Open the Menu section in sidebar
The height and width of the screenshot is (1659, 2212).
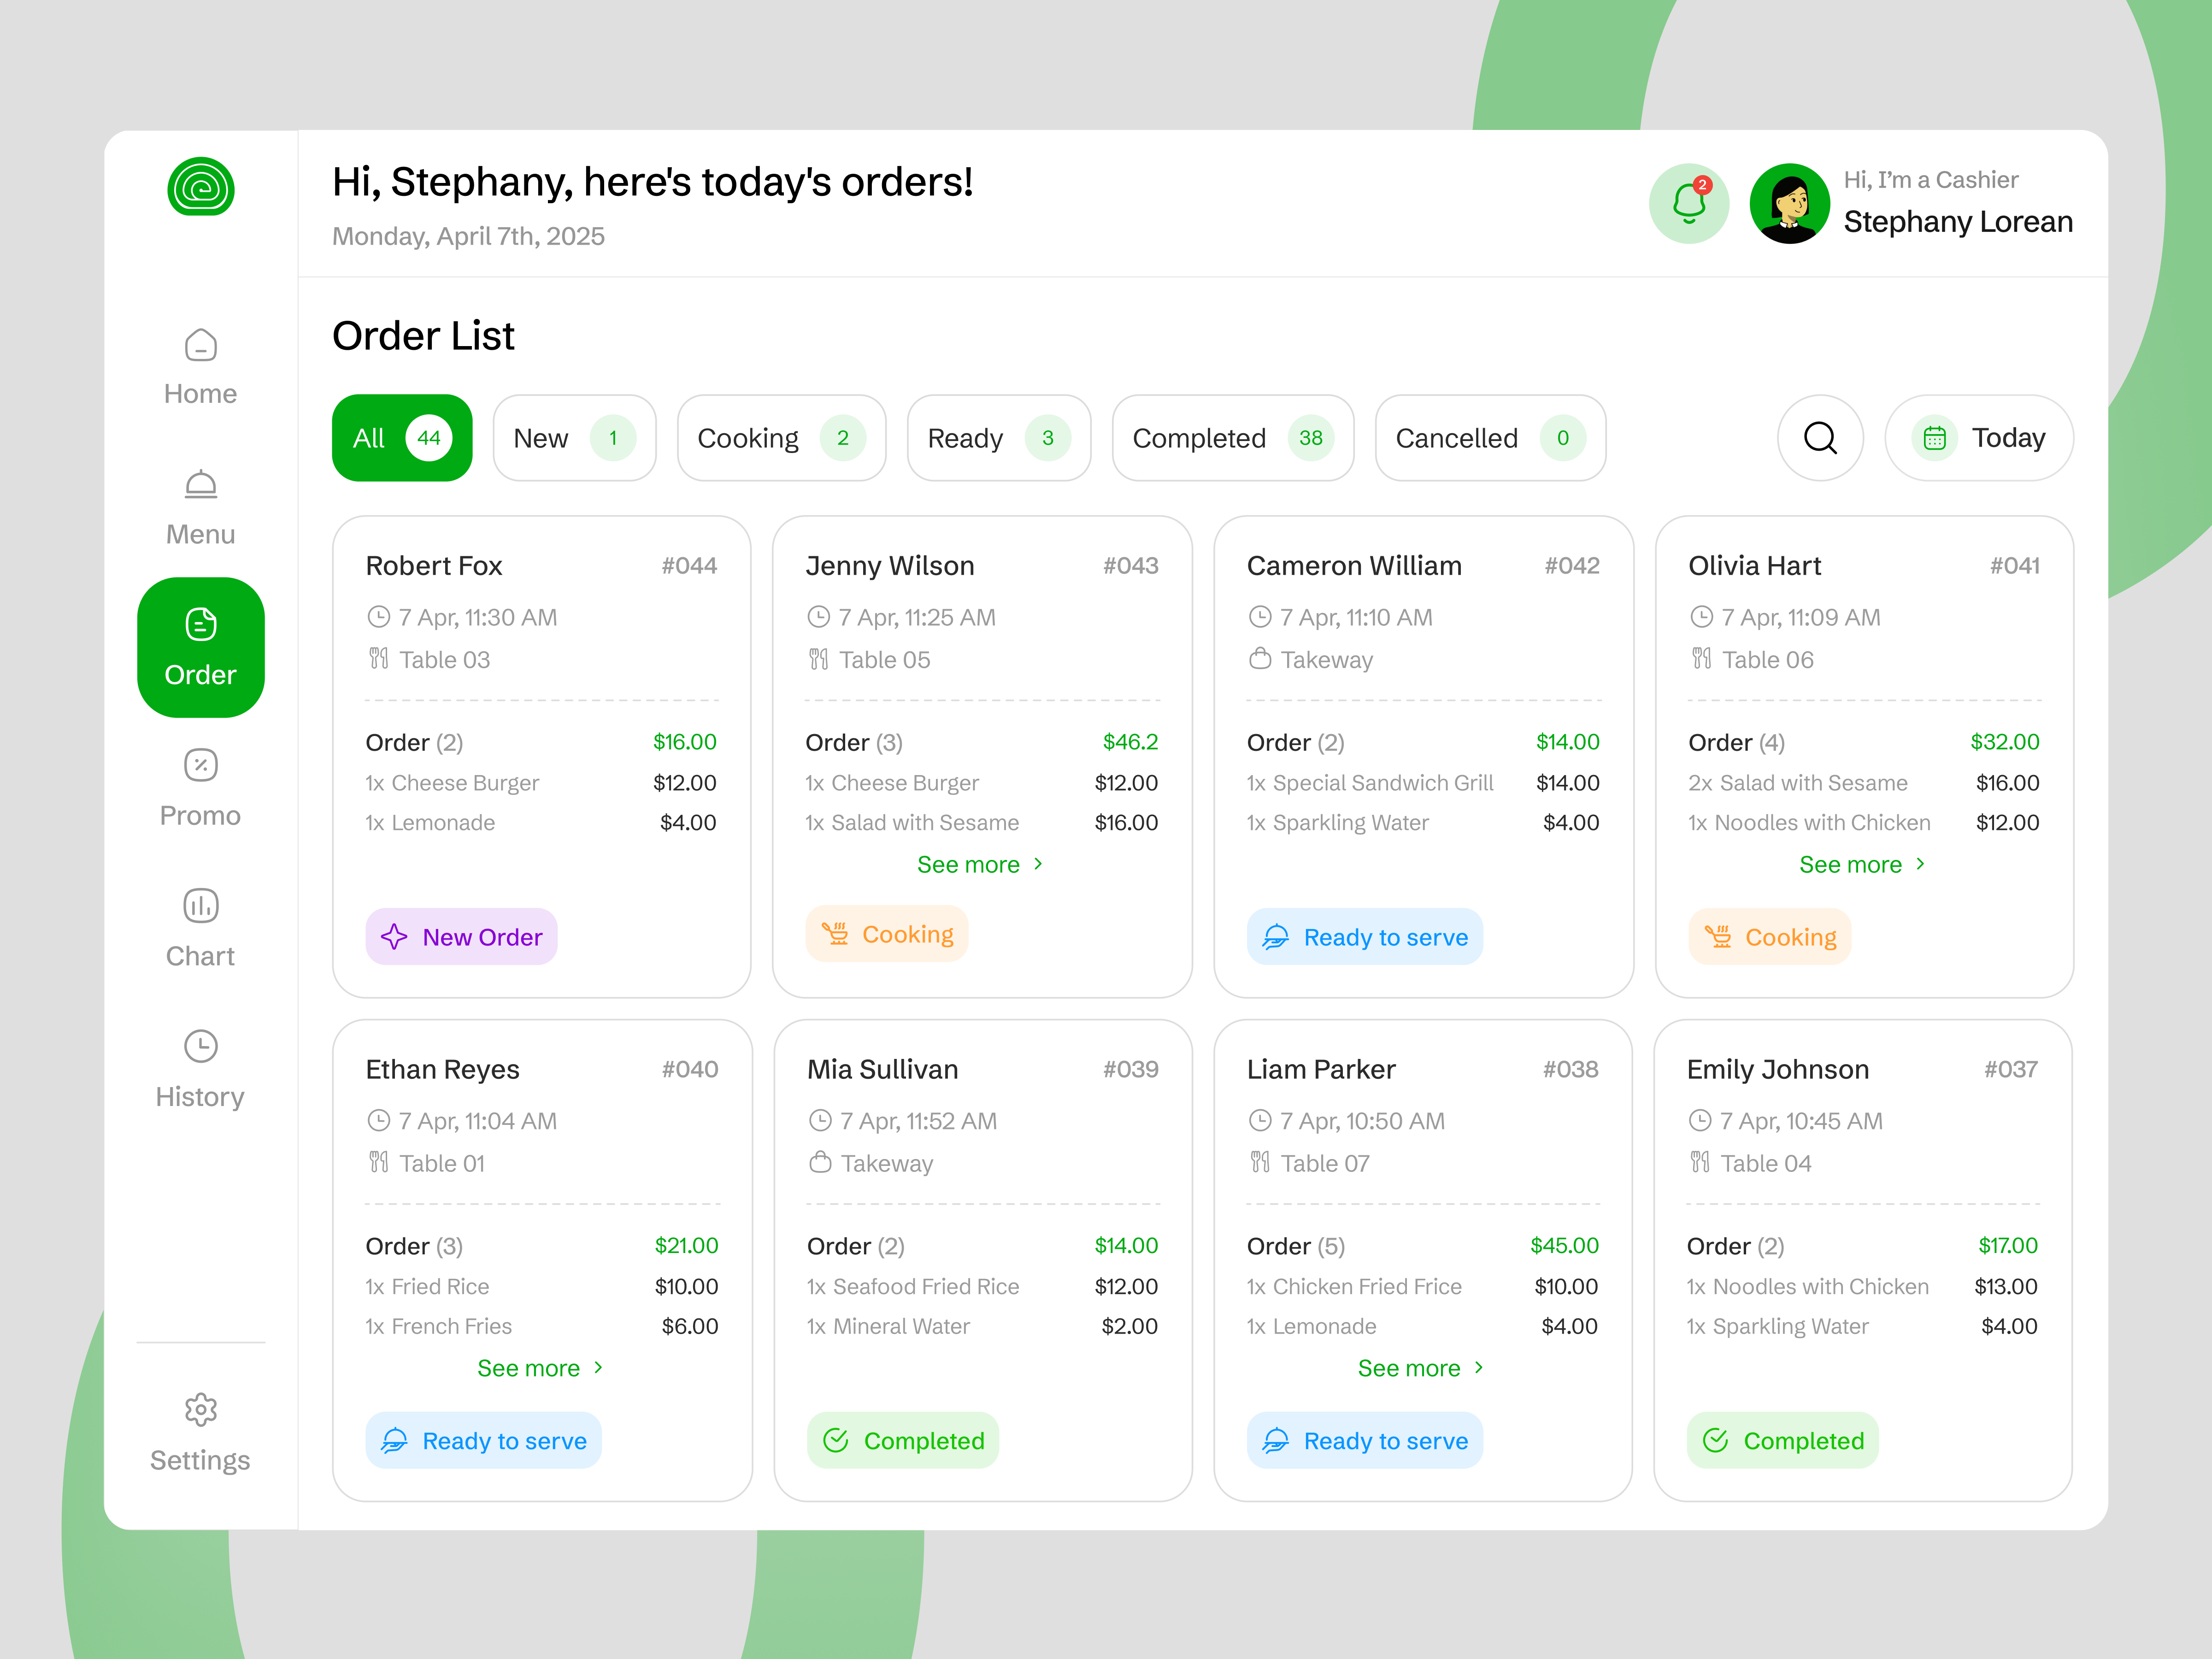[x=201, y=508]
